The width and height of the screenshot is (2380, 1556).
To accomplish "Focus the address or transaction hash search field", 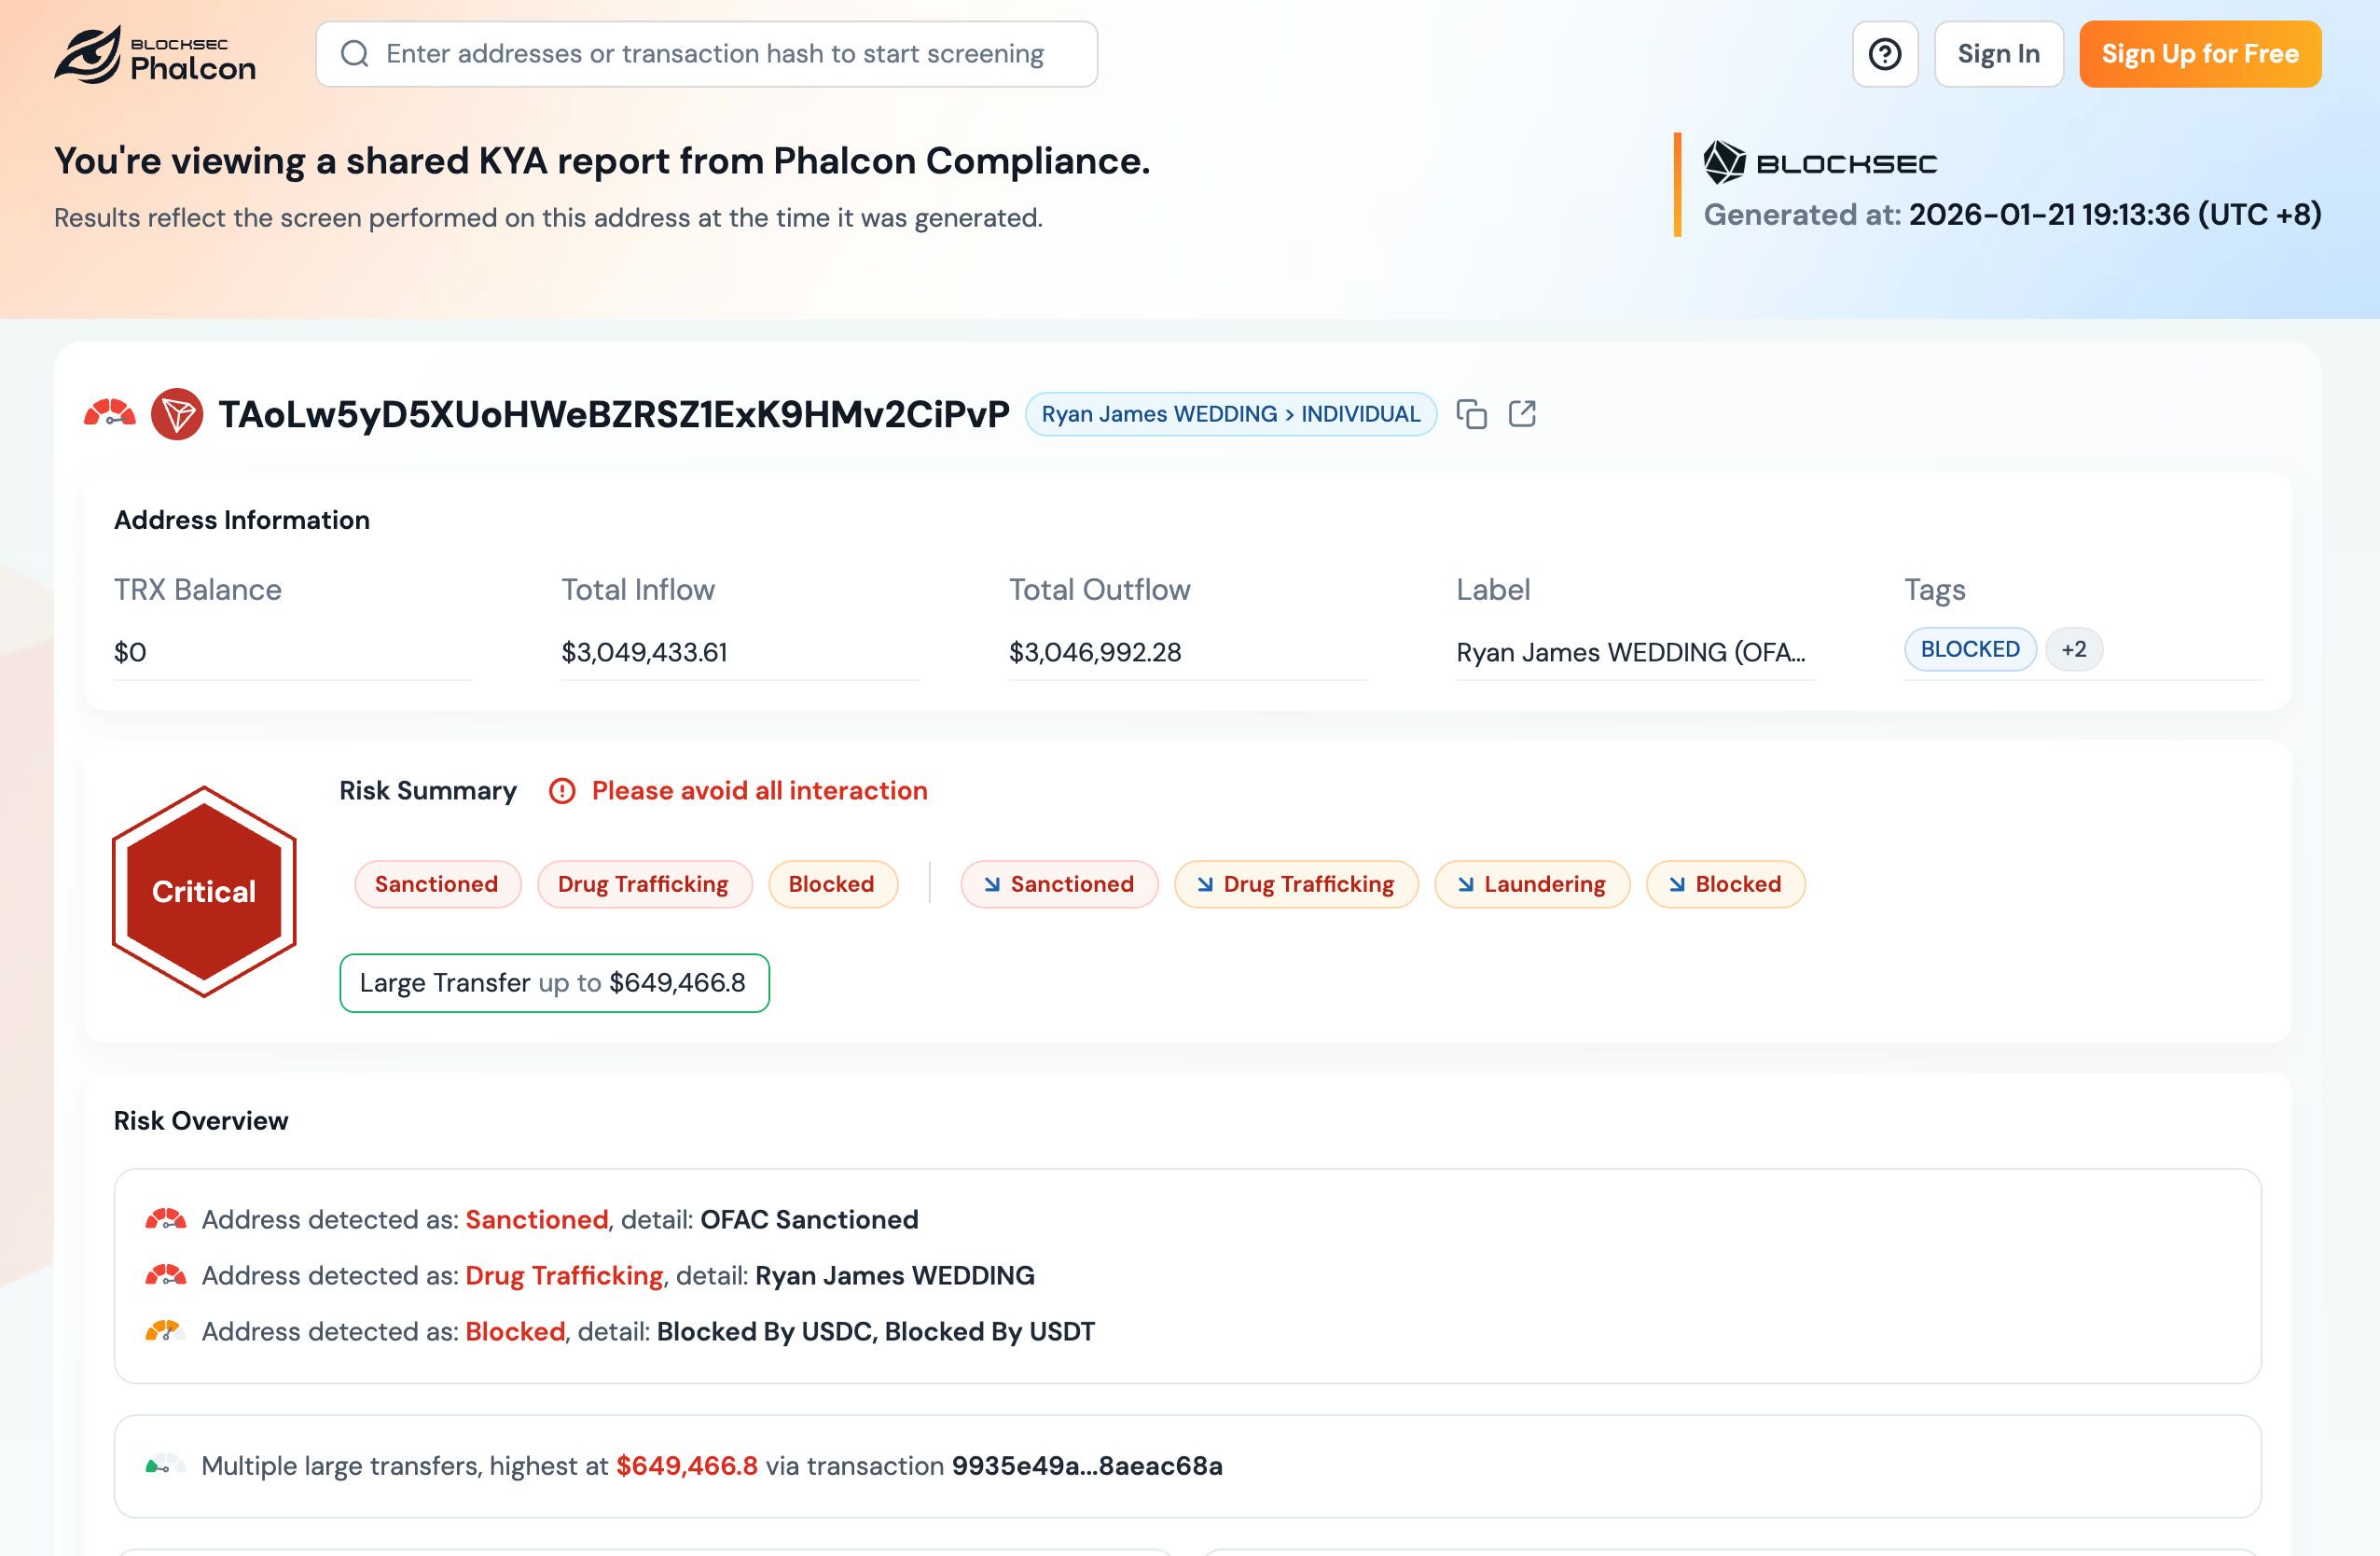I will coord(706,54).
